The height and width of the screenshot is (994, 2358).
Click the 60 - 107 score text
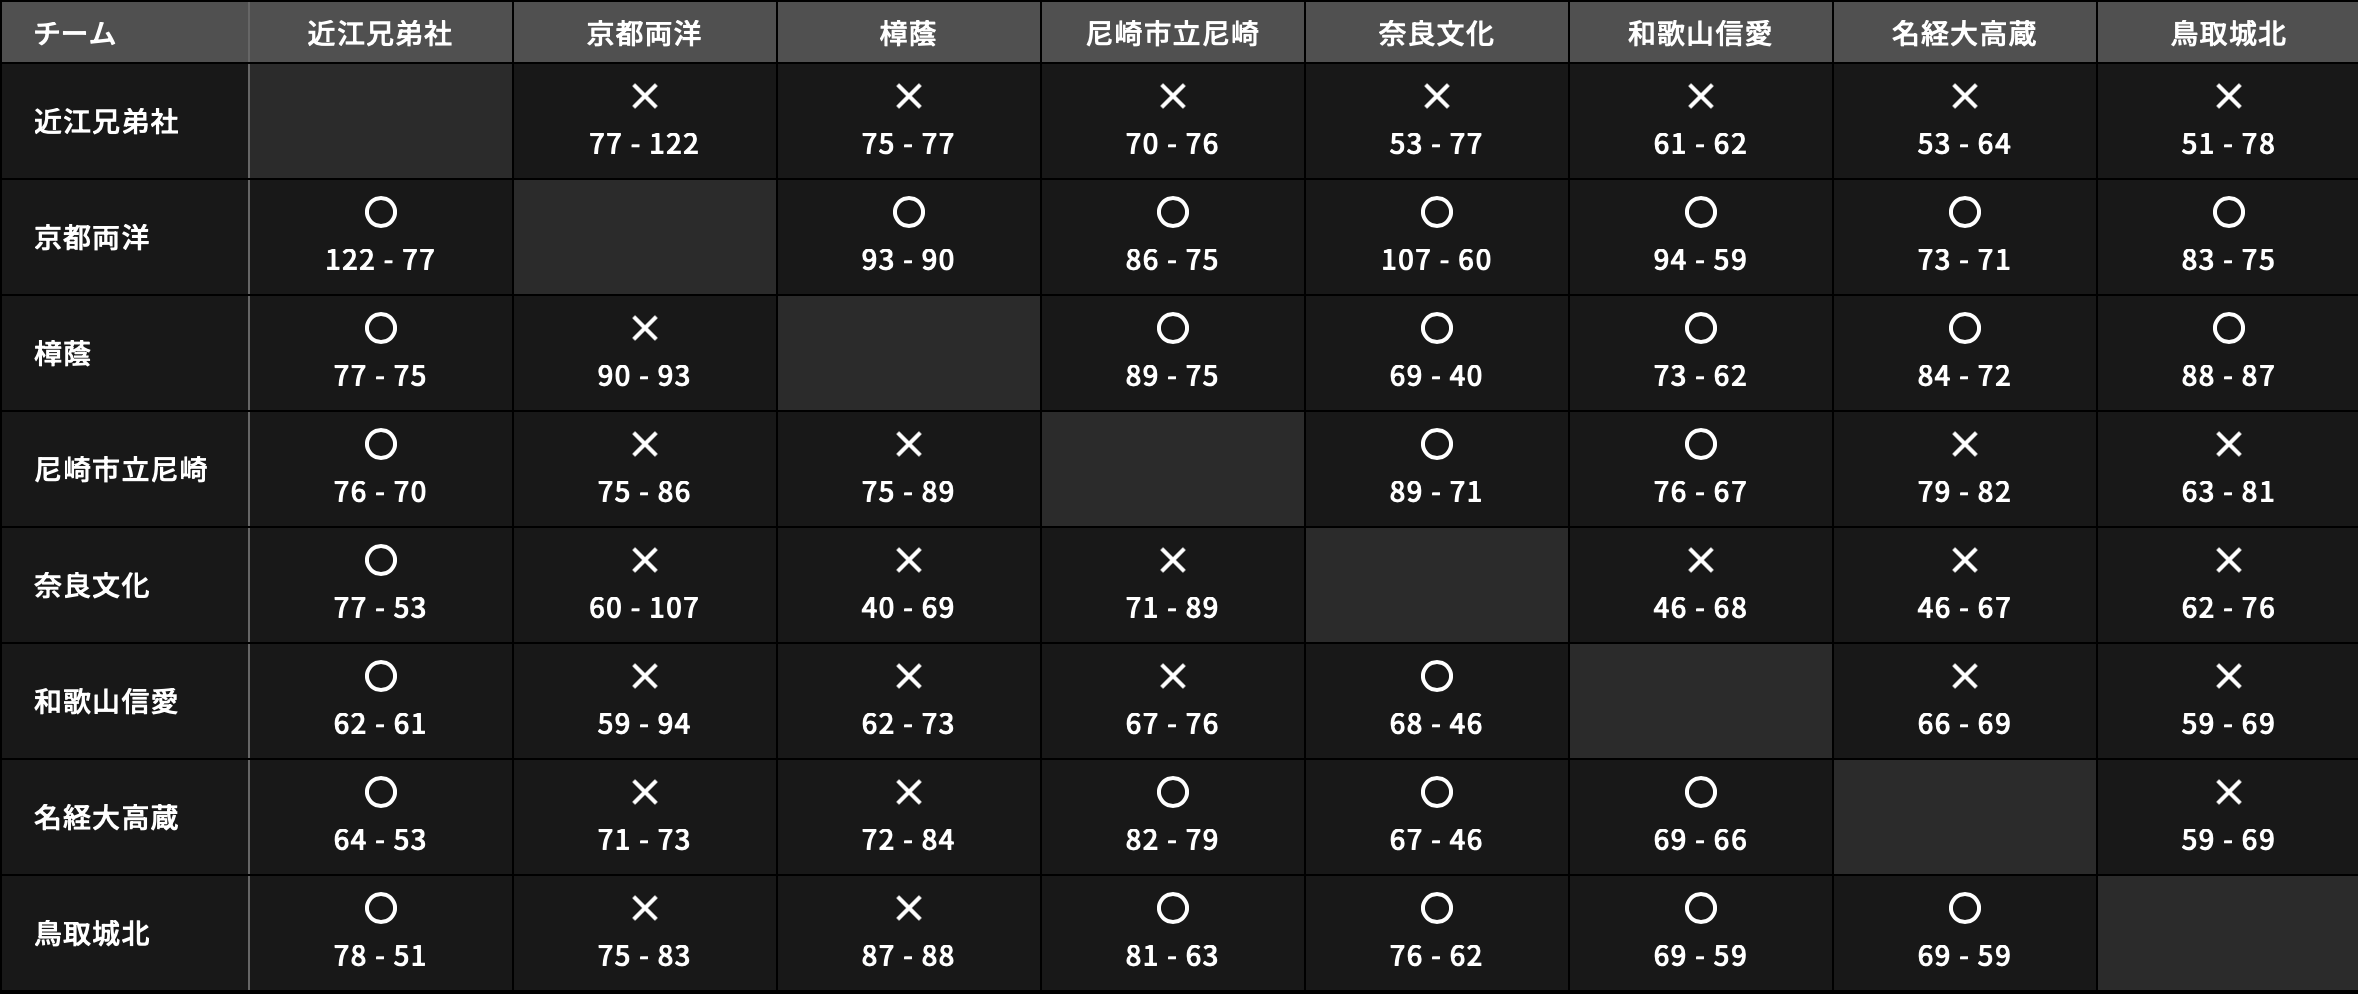(644, 608)
